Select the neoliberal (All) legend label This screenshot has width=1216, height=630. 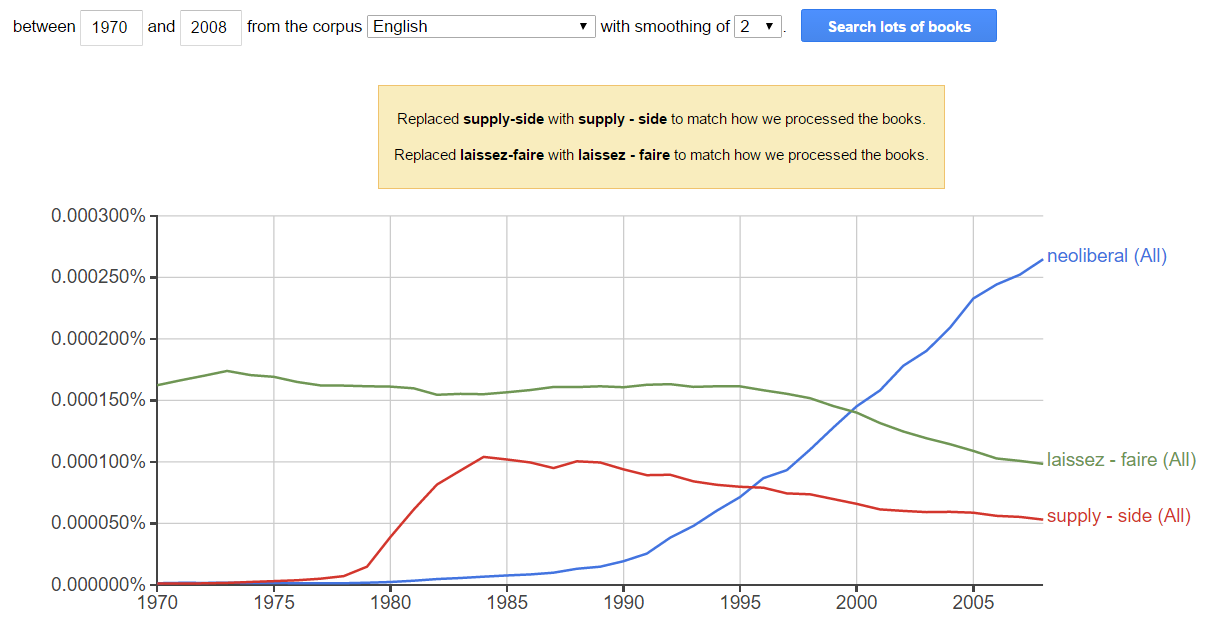pos(1107,256)
